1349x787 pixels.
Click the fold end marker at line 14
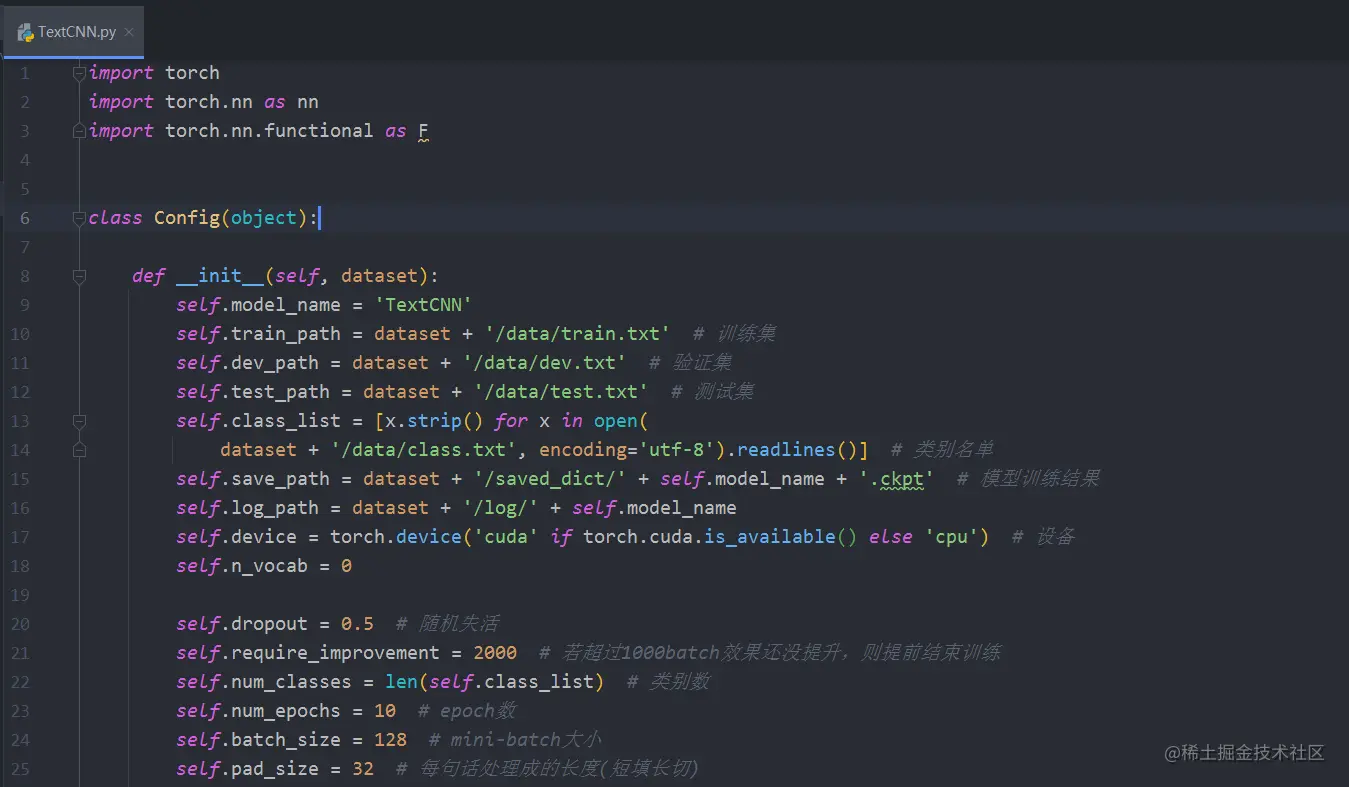click(x=79, y=450)
